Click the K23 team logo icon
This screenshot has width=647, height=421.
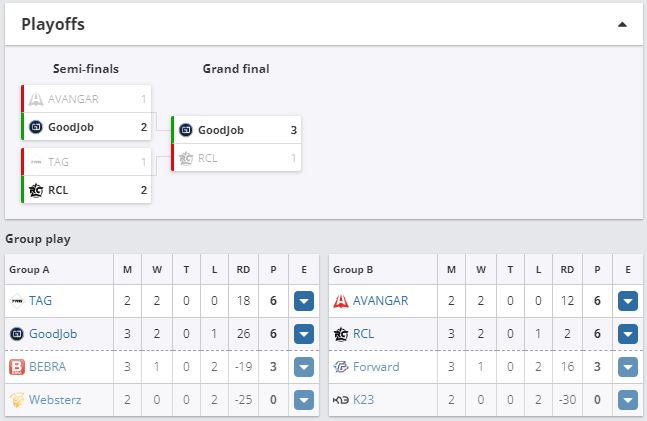[341, 400]
